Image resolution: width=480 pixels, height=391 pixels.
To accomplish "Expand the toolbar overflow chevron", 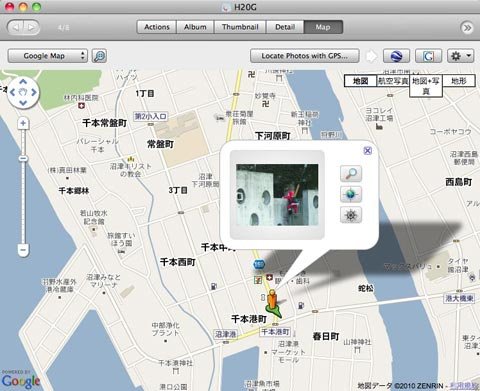I will pos(467,28).
